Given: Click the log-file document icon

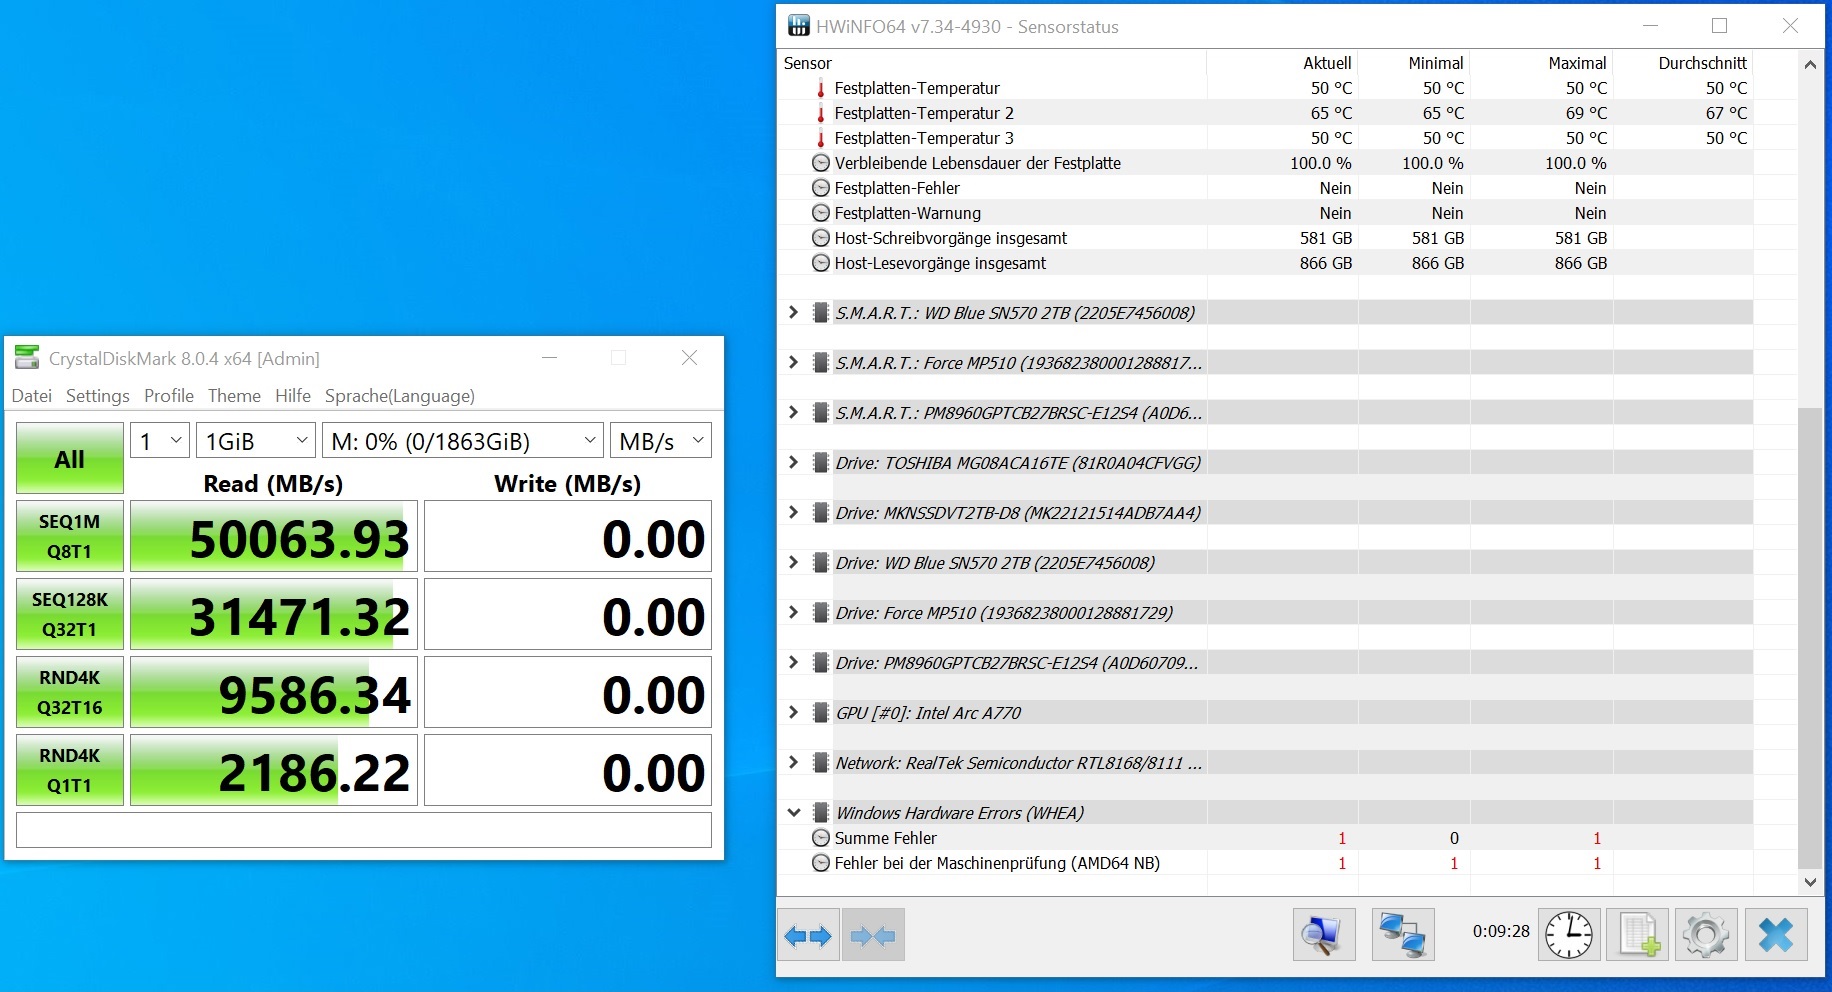Looking at the screenshot, I should coord(1637,935).
